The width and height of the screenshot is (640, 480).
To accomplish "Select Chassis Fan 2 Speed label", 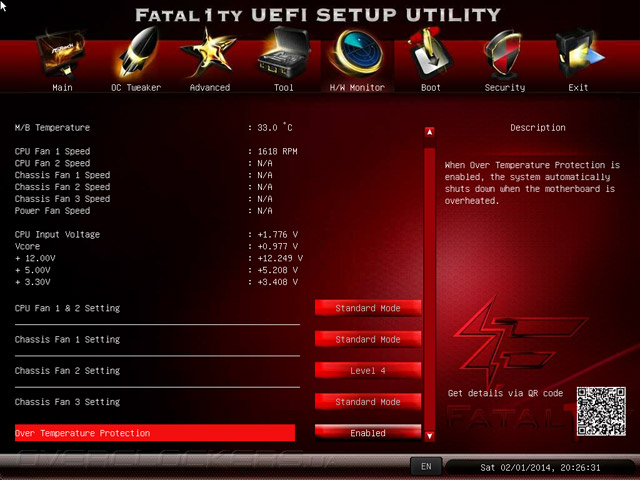I will (x=62, y=187).
